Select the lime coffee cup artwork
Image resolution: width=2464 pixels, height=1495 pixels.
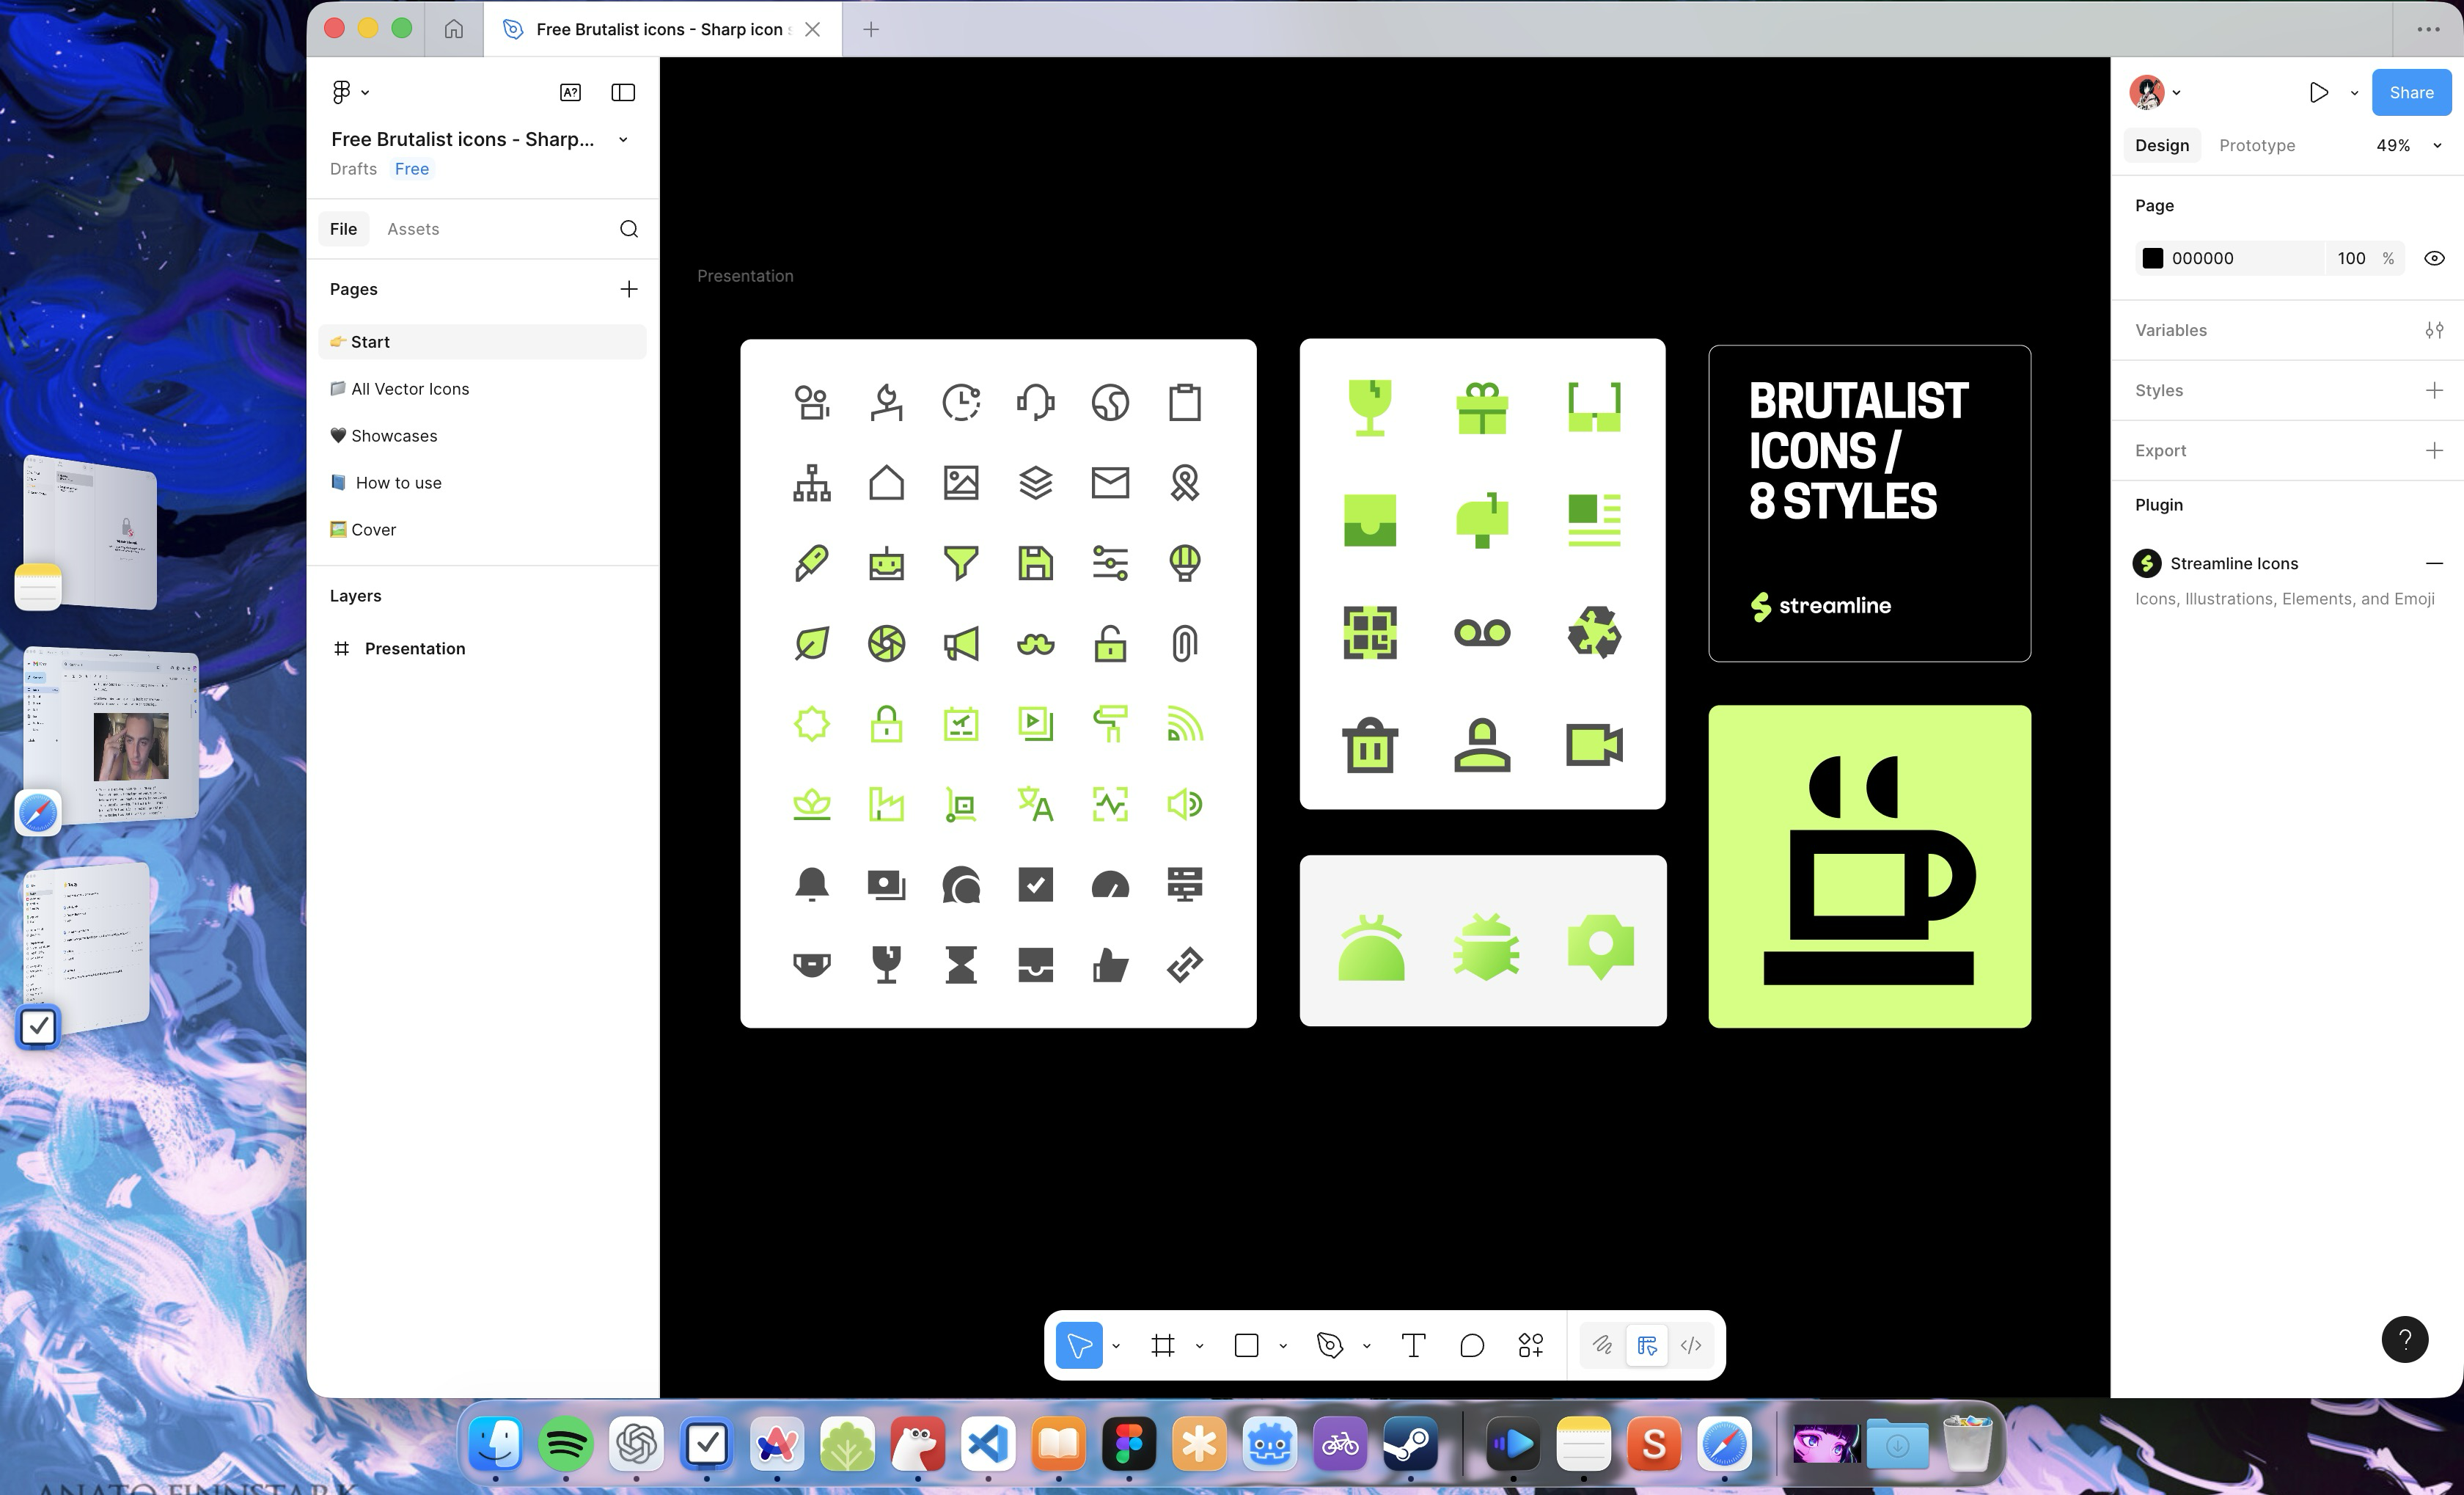click(1869, 867)
